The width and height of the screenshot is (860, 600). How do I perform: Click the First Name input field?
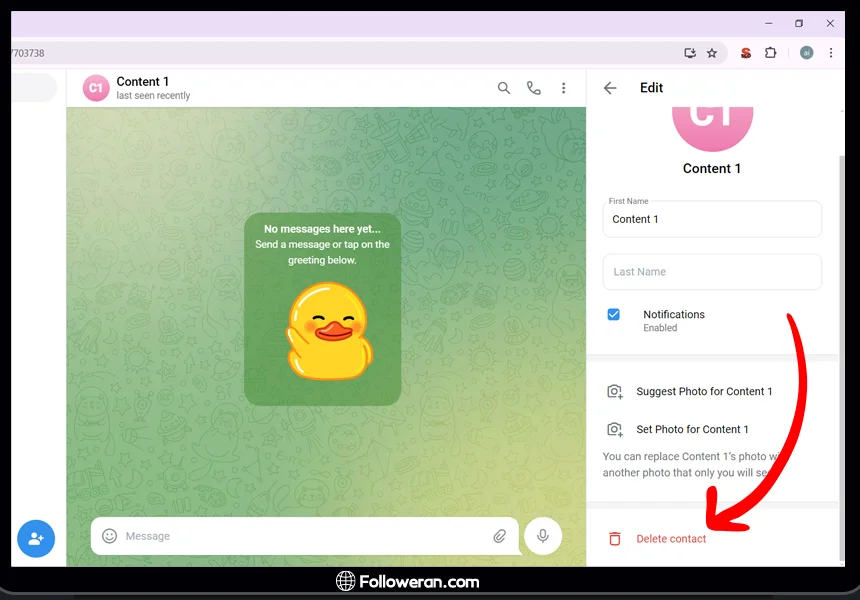pyautogui.click(x=712, y=220)
